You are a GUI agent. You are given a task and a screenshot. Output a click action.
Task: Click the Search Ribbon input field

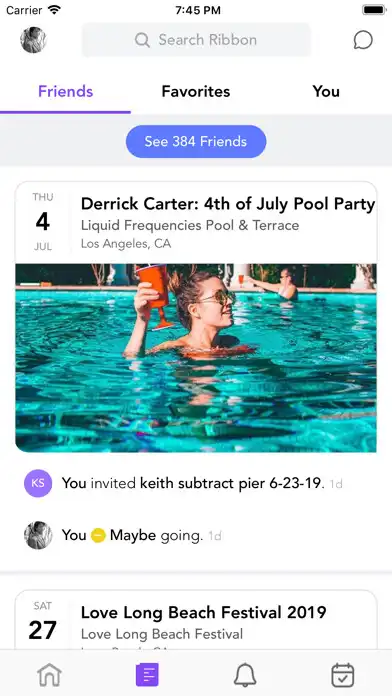[196, 40]
